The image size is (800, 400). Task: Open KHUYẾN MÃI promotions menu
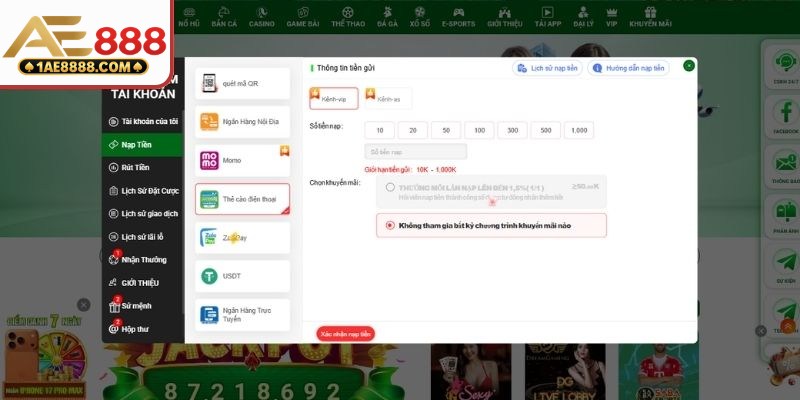[x=651, y=18]
